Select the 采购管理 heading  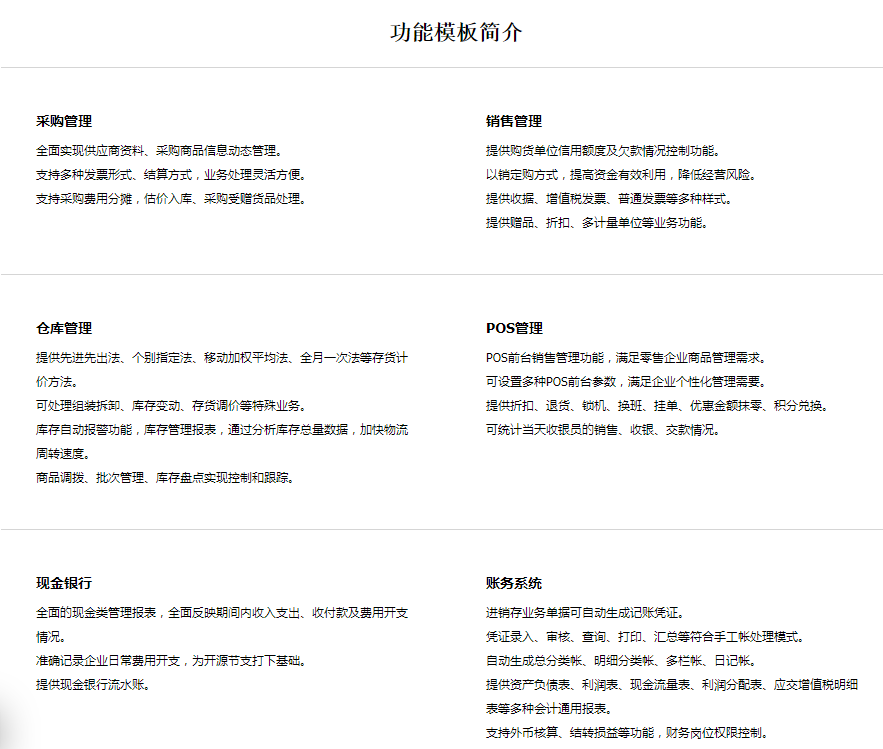tap(64, 121)
